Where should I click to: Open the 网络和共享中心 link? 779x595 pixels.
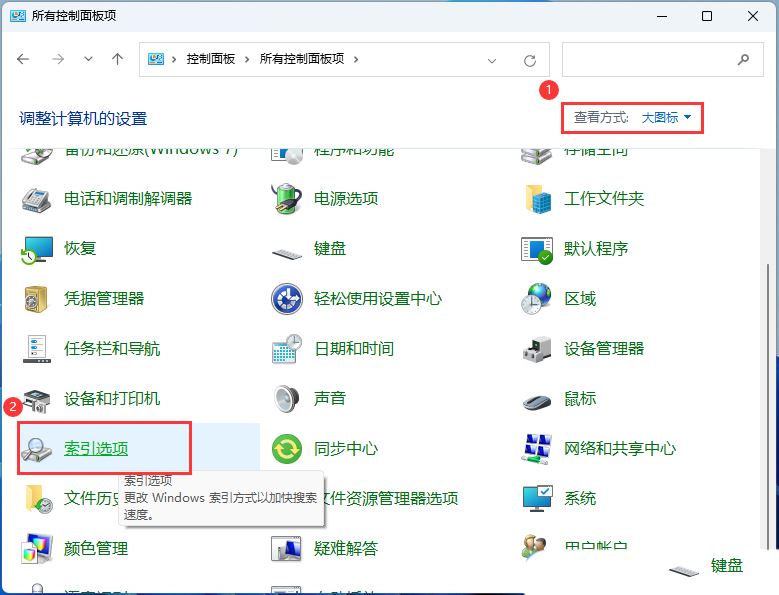click(x=620, y=448)
